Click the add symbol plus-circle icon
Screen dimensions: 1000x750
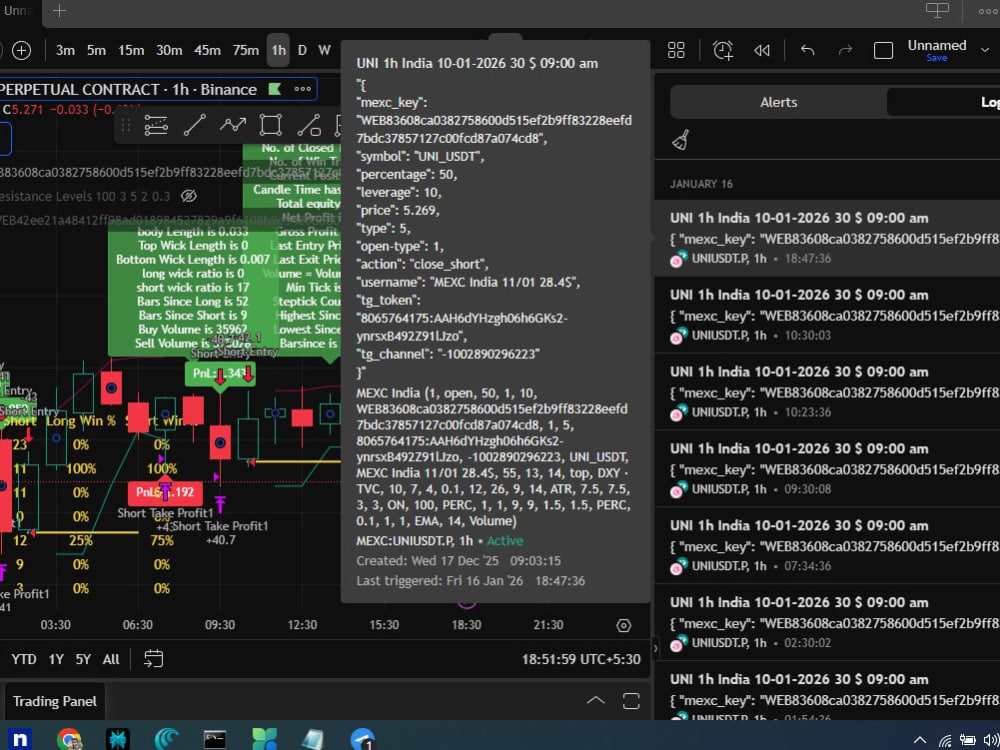(x=22, y=50)
